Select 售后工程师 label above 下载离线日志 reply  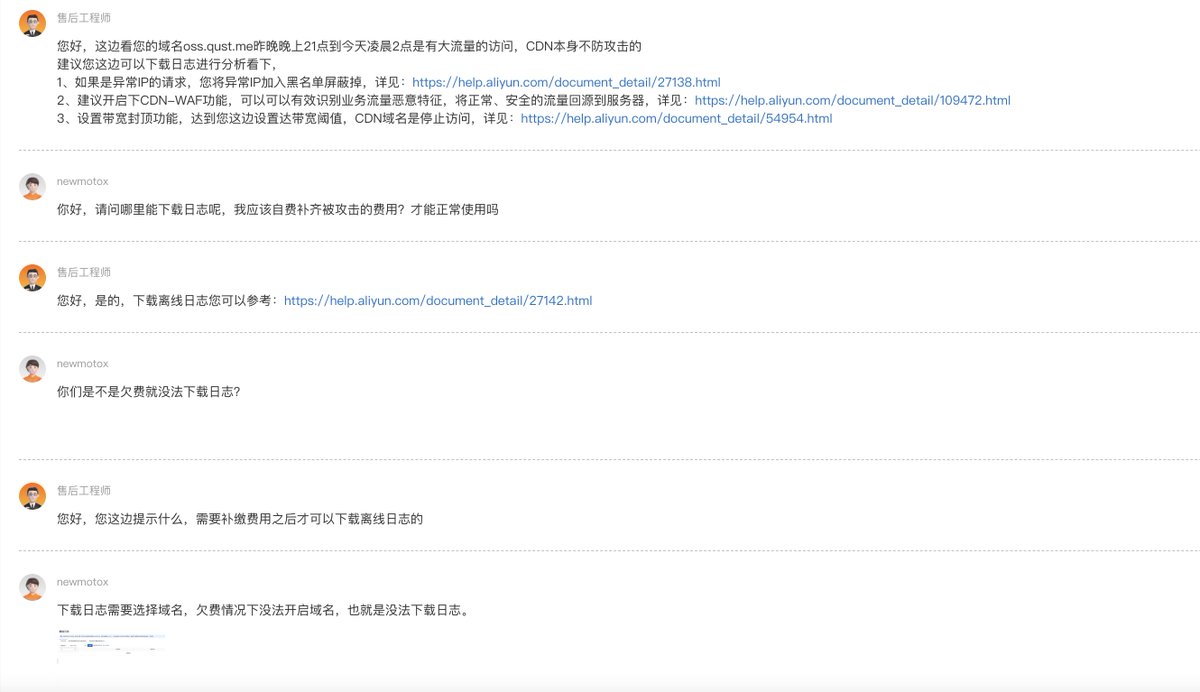tap(84, 272)
